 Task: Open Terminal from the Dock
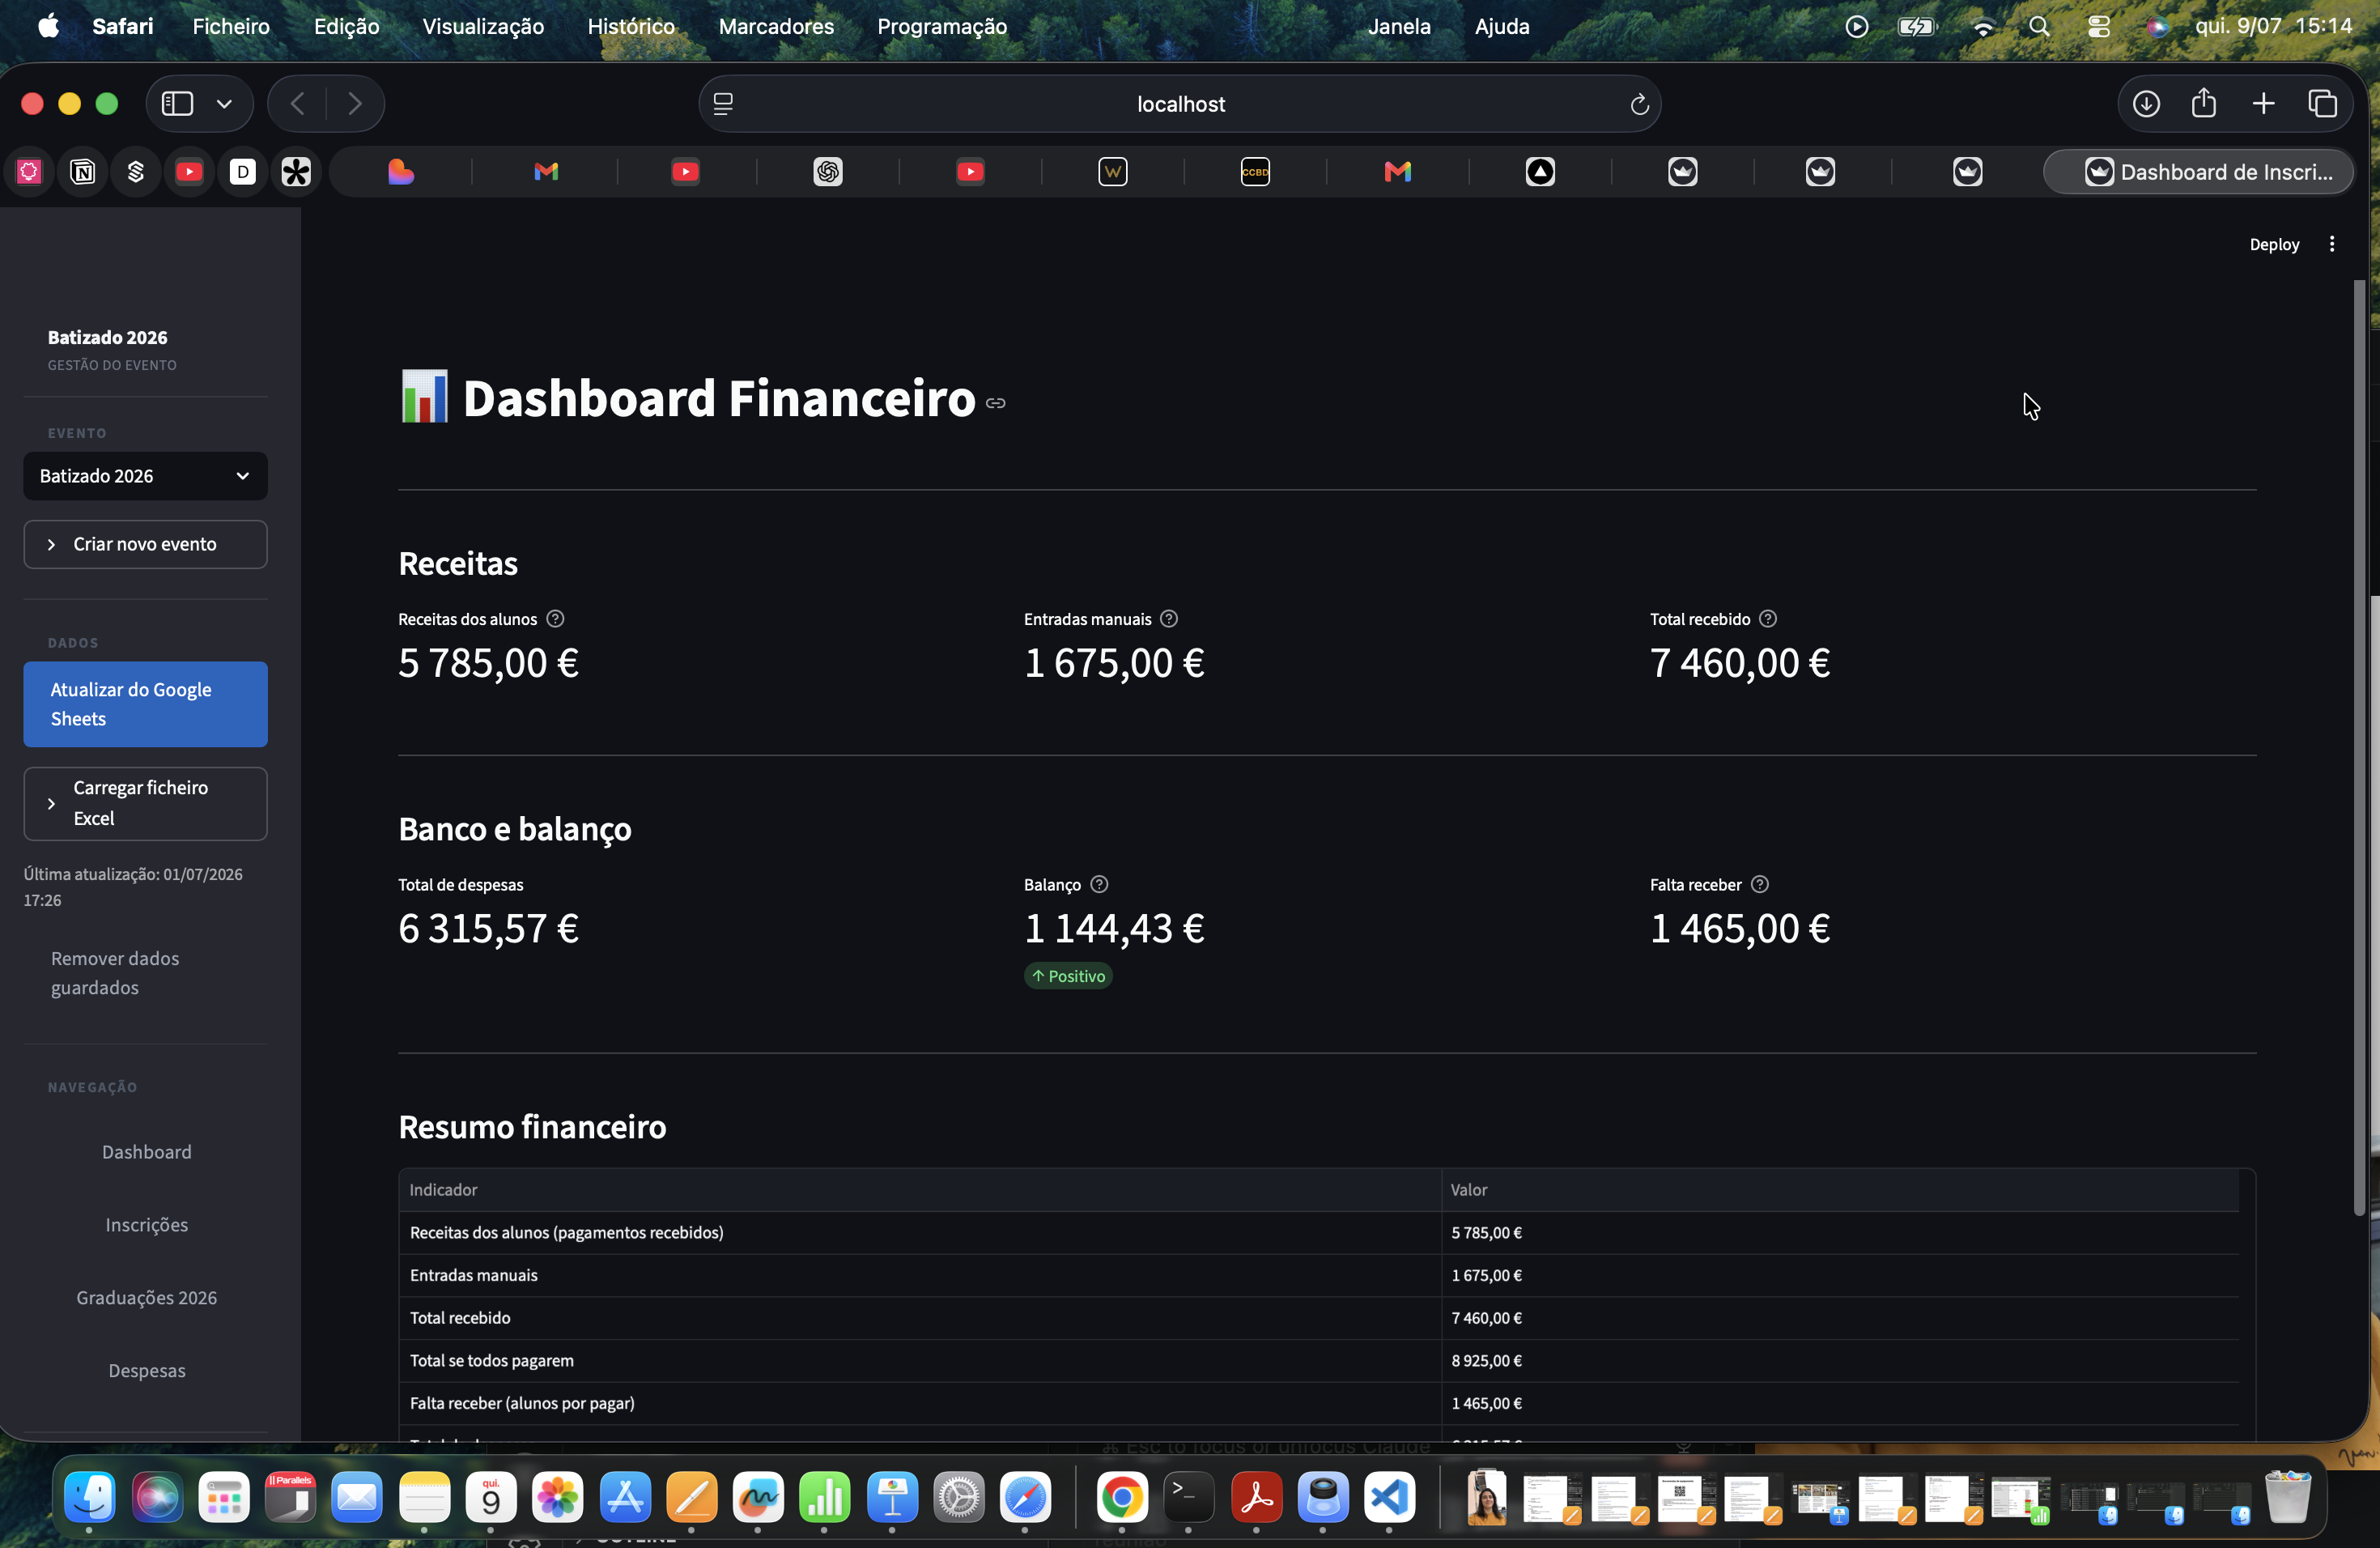[1189, 1497]
